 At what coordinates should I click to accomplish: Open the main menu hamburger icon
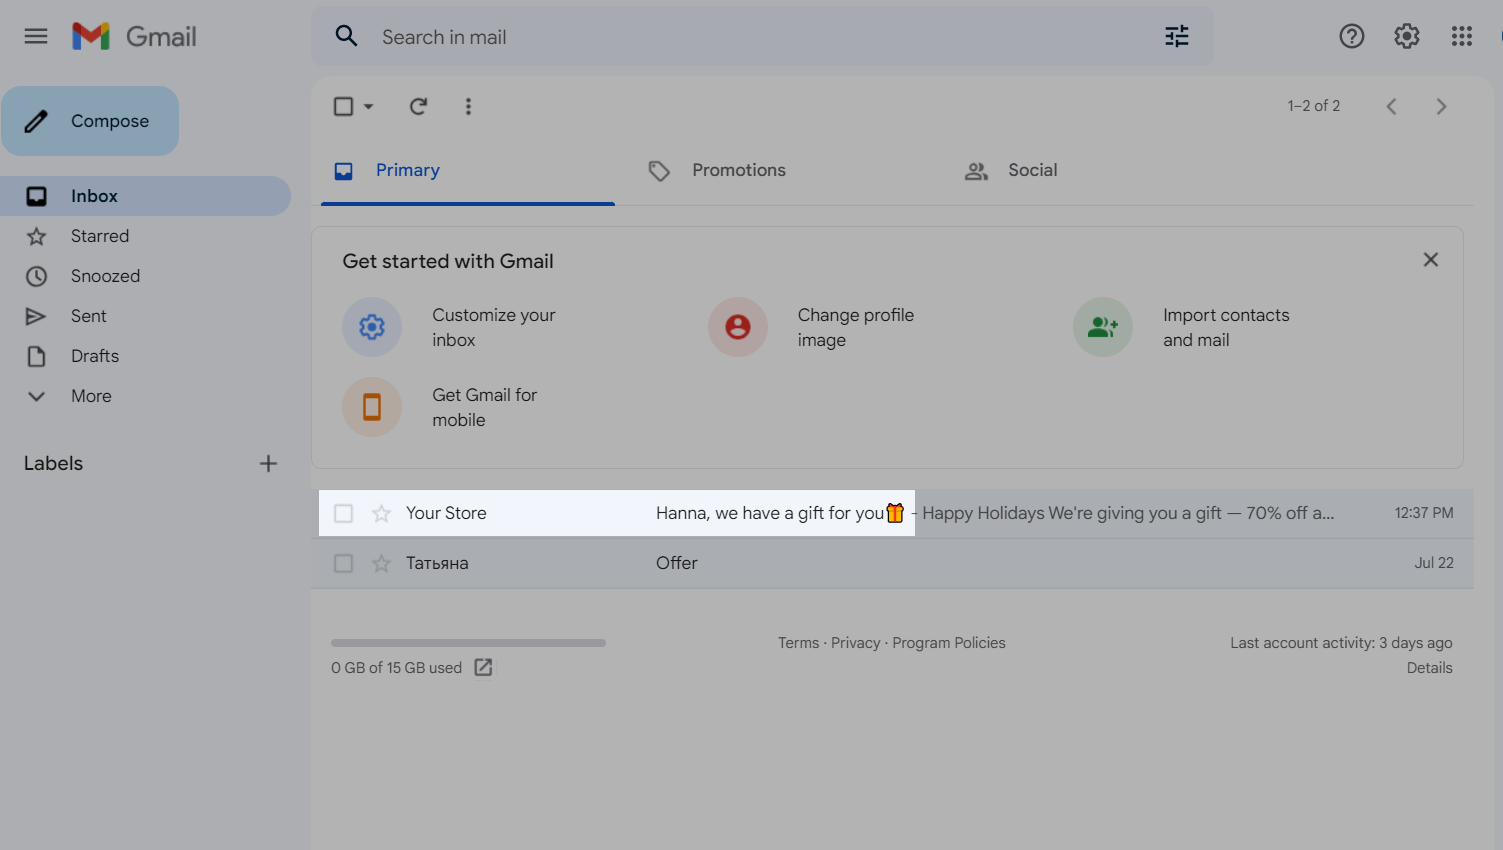pos(36,37)
